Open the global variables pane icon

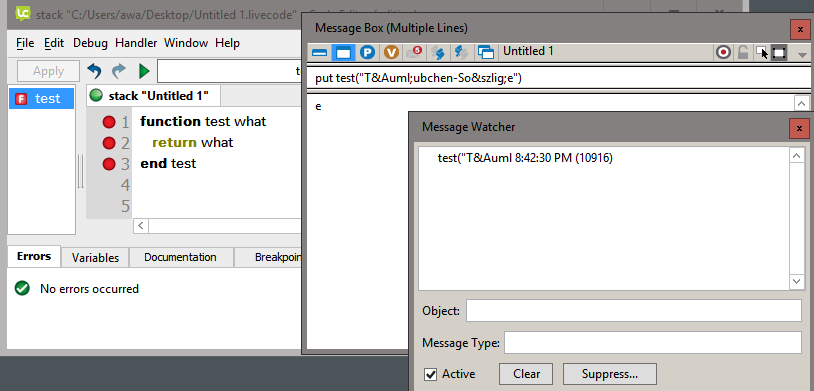click(x=391, y=52)
